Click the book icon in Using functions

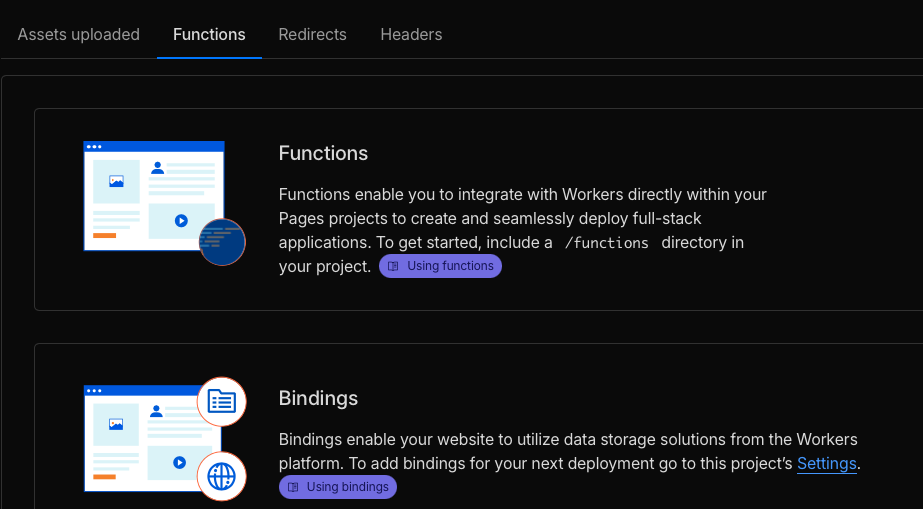tap(393, 266)
